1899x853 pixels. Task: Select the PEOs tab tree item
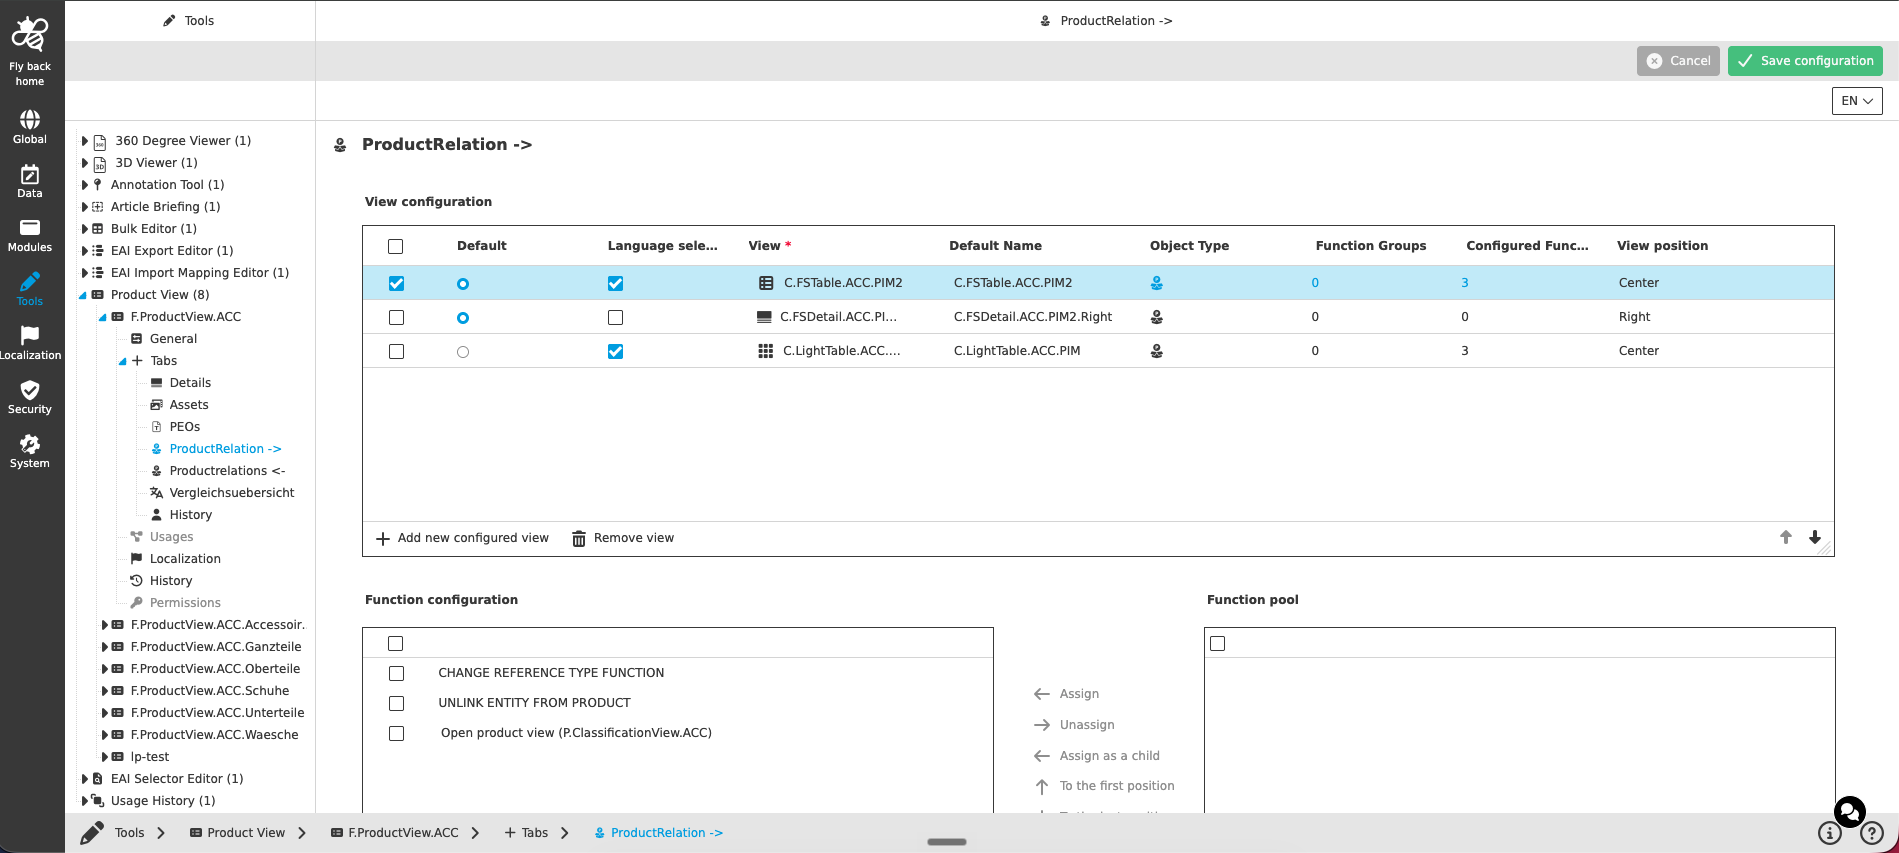pyautogui.click(x=184, y=427)
